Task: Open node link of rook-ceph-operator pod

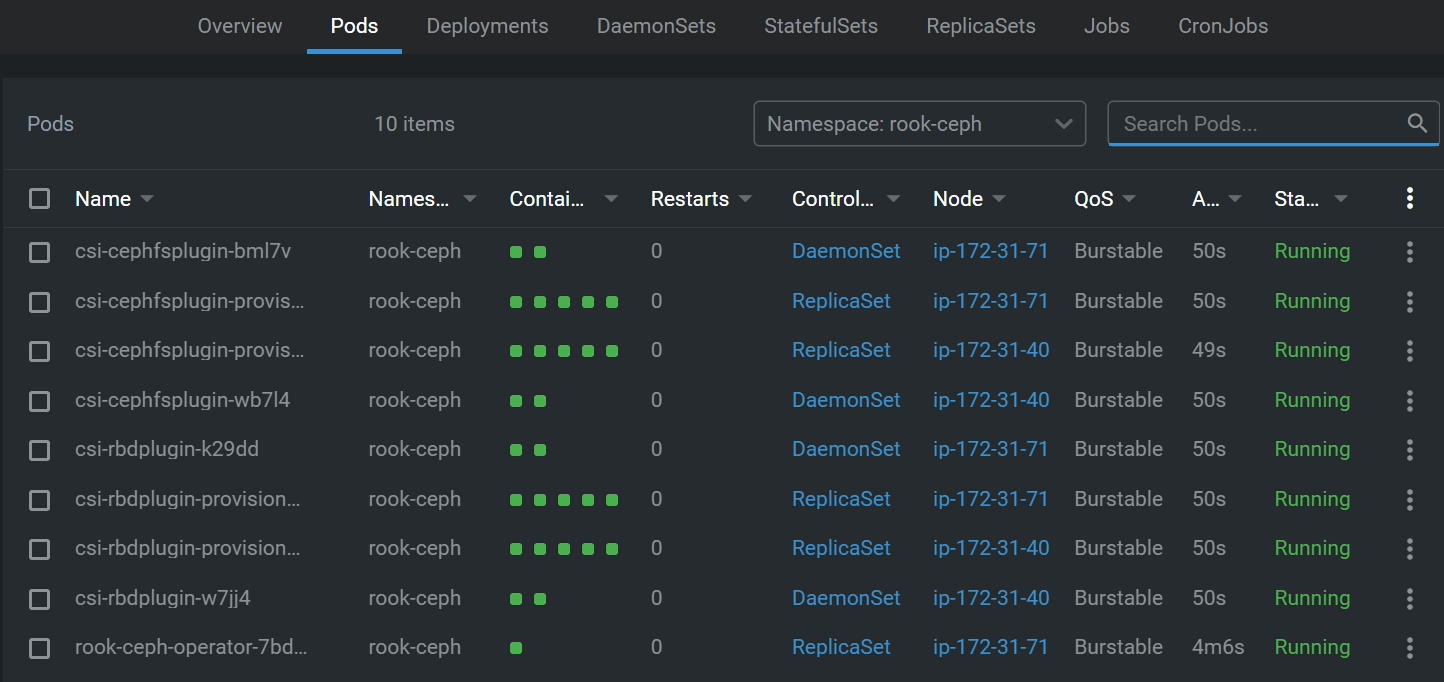Action: tap(990, 648)
